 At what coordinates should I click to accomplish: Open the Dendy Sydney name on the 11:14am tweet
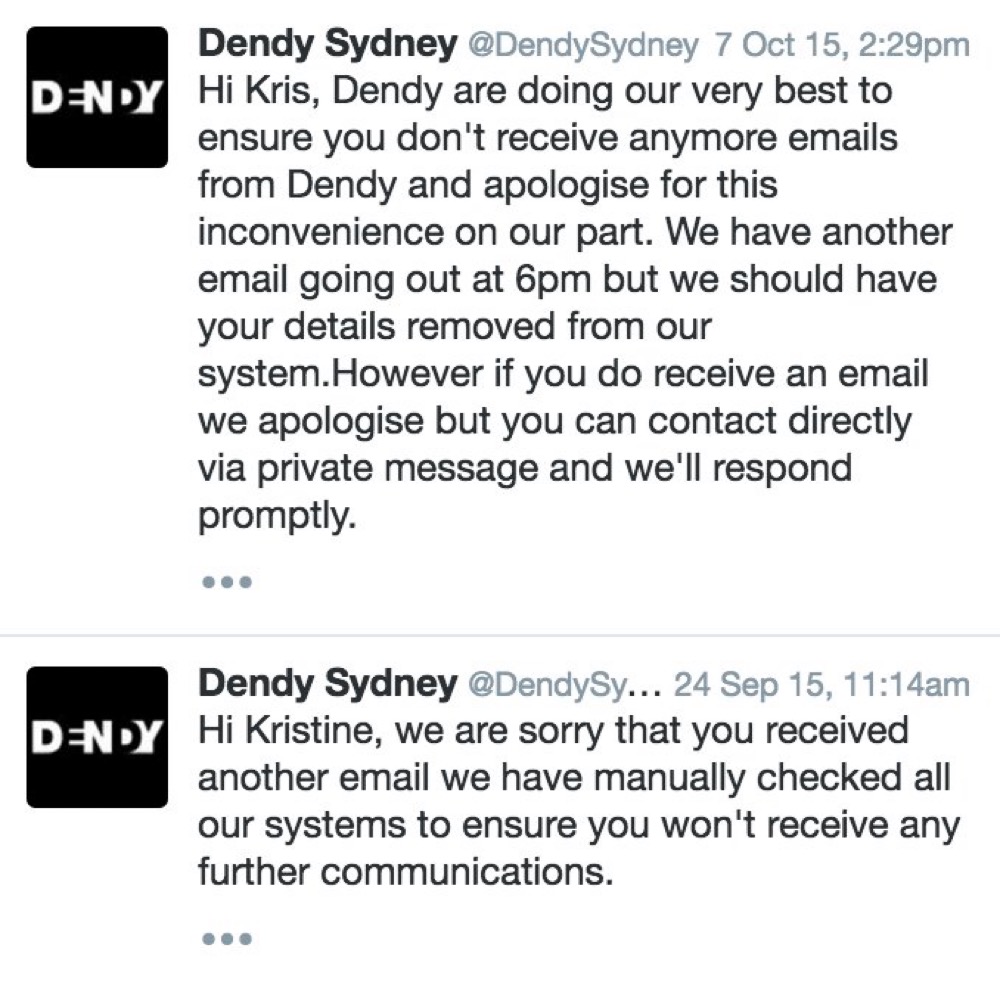pos(328,683)
